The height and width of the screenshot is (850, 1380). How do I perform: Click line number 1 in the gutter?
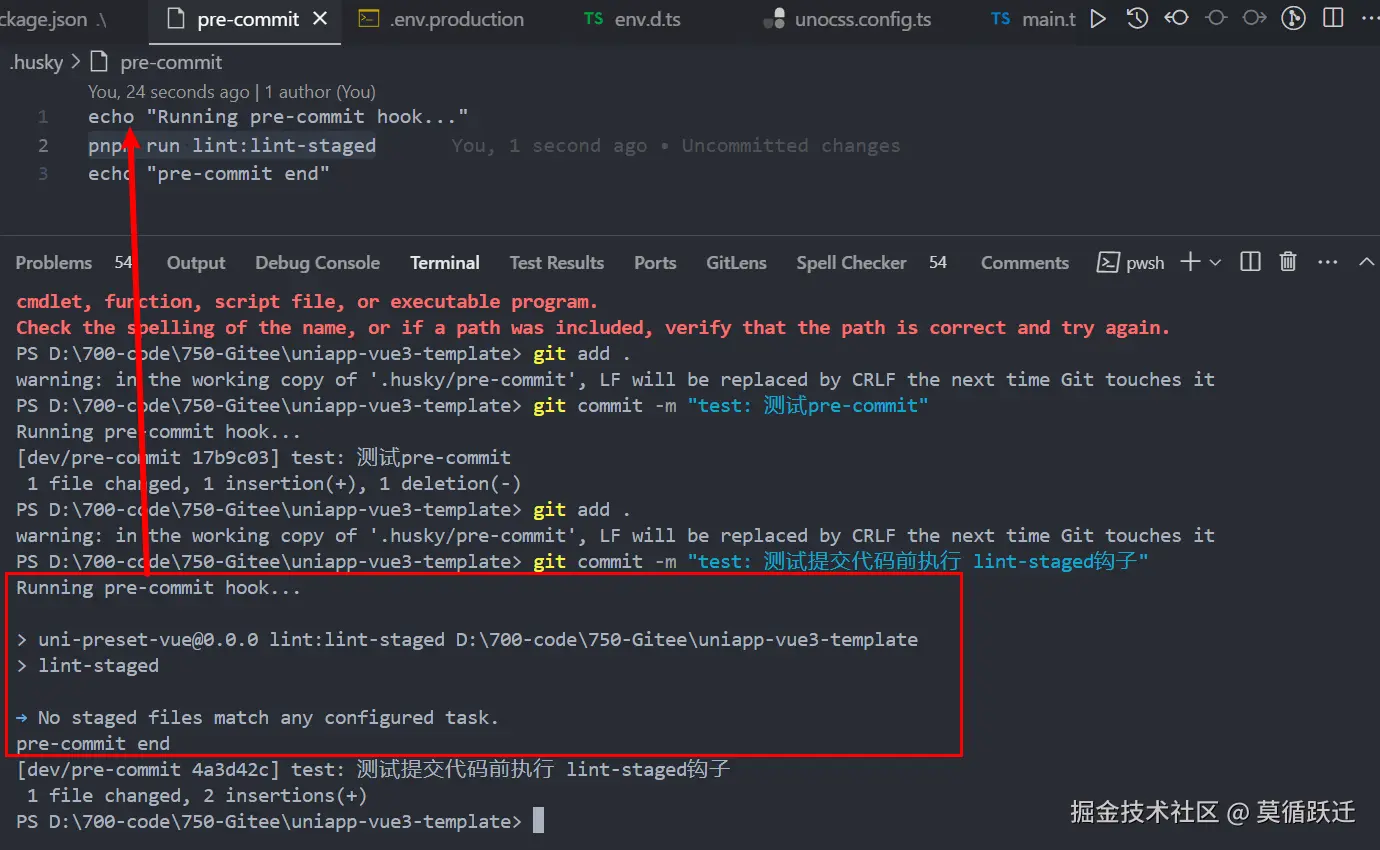coord(43,117)
